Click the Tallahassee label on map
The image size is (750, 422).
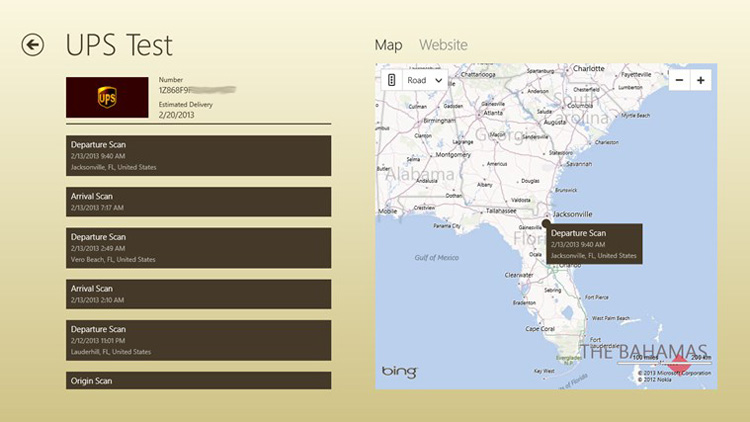[x=501, y=211]
